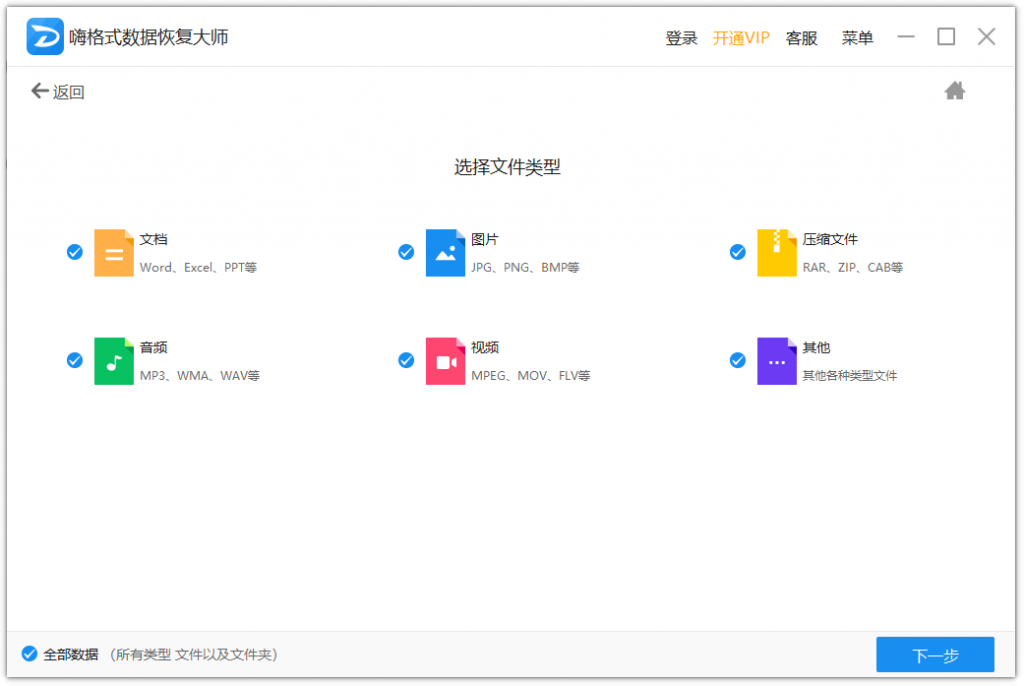Toggle the 全部数据 checkbox
1024x686 pixels.
[x=29, y=654]
